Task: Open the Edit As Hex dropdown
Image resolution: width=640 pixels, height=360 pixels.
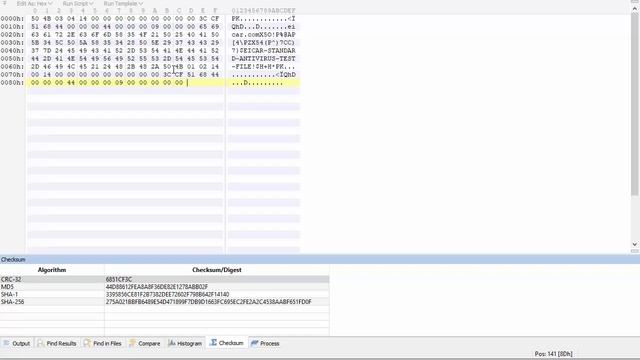Action: tap(34, 3)
